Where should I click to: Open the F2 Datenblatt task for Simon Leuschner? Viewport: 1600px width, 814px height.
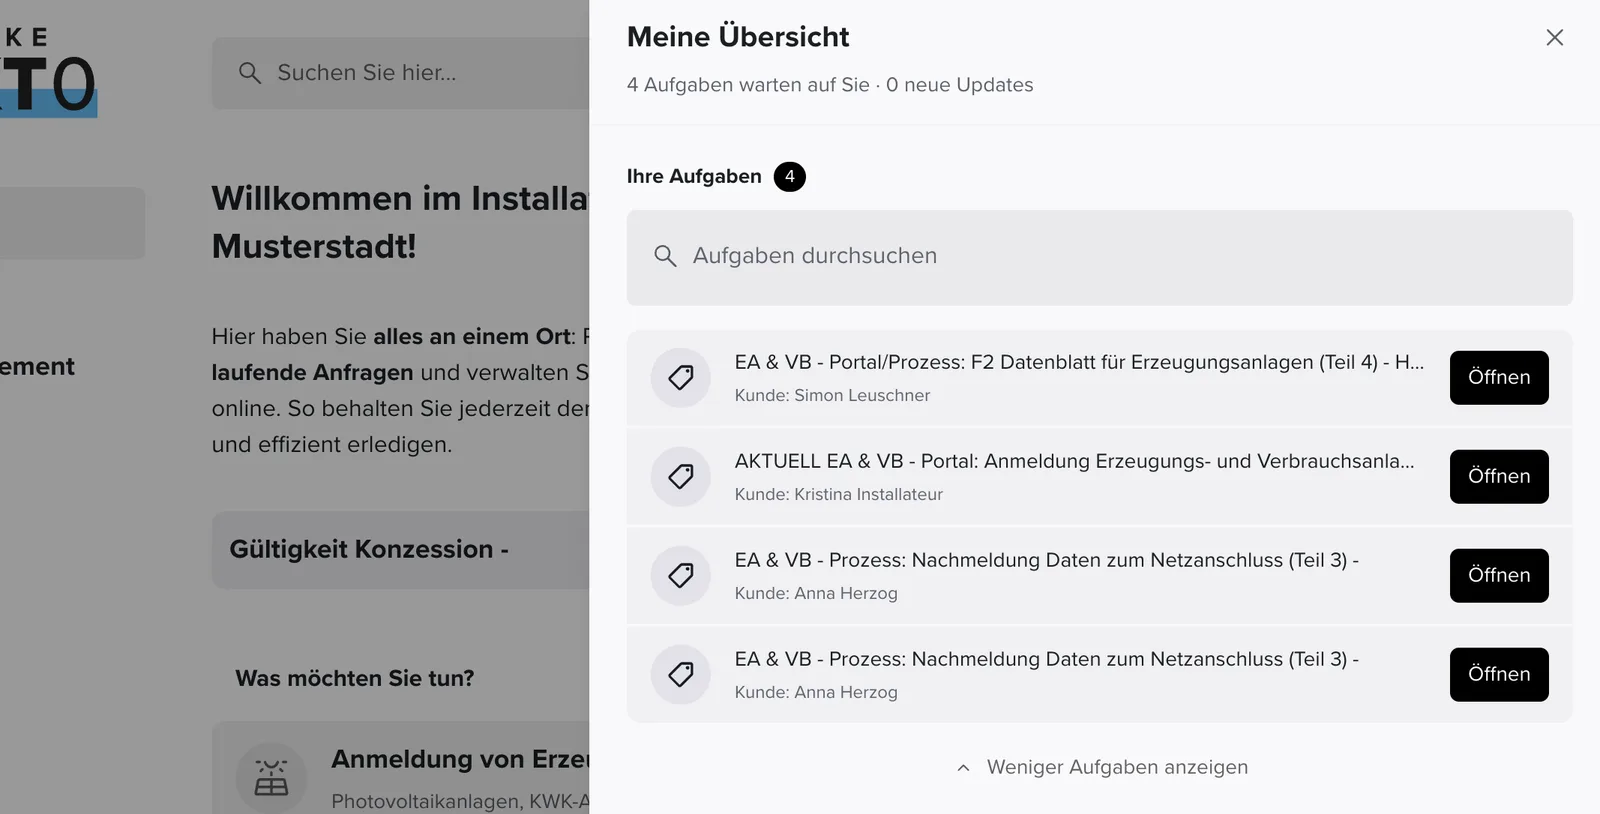click(x=1499, y=378)
